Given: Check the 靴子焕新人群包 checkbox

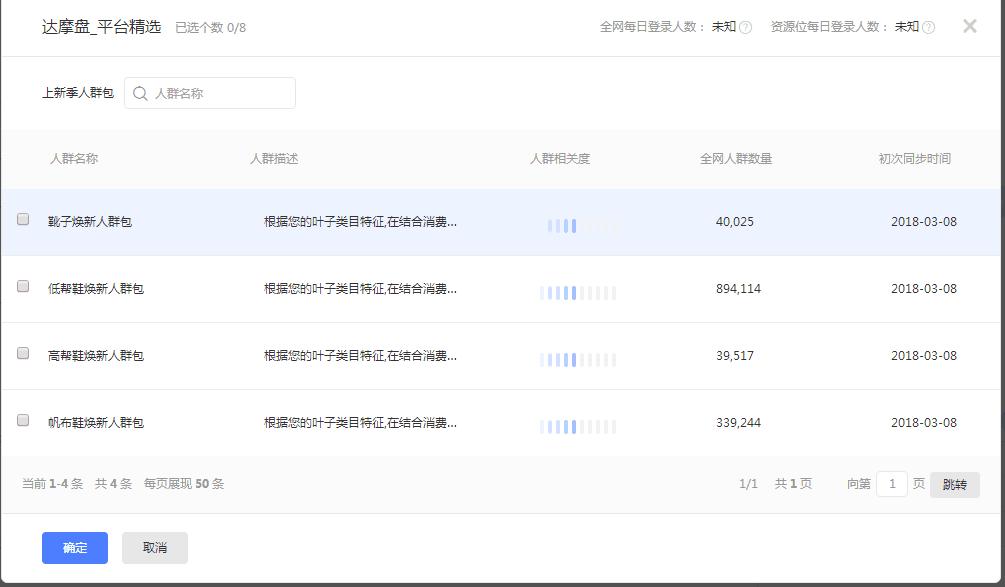Looking at the screenshot, I should click(x=23, y=219).
